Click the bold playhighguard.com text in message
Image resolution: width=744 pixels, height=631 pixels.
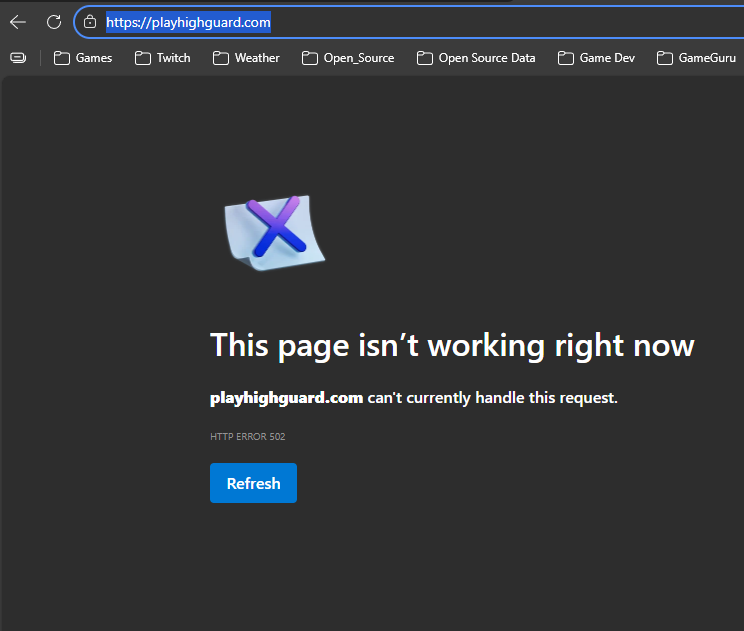(x=287, y=398)
